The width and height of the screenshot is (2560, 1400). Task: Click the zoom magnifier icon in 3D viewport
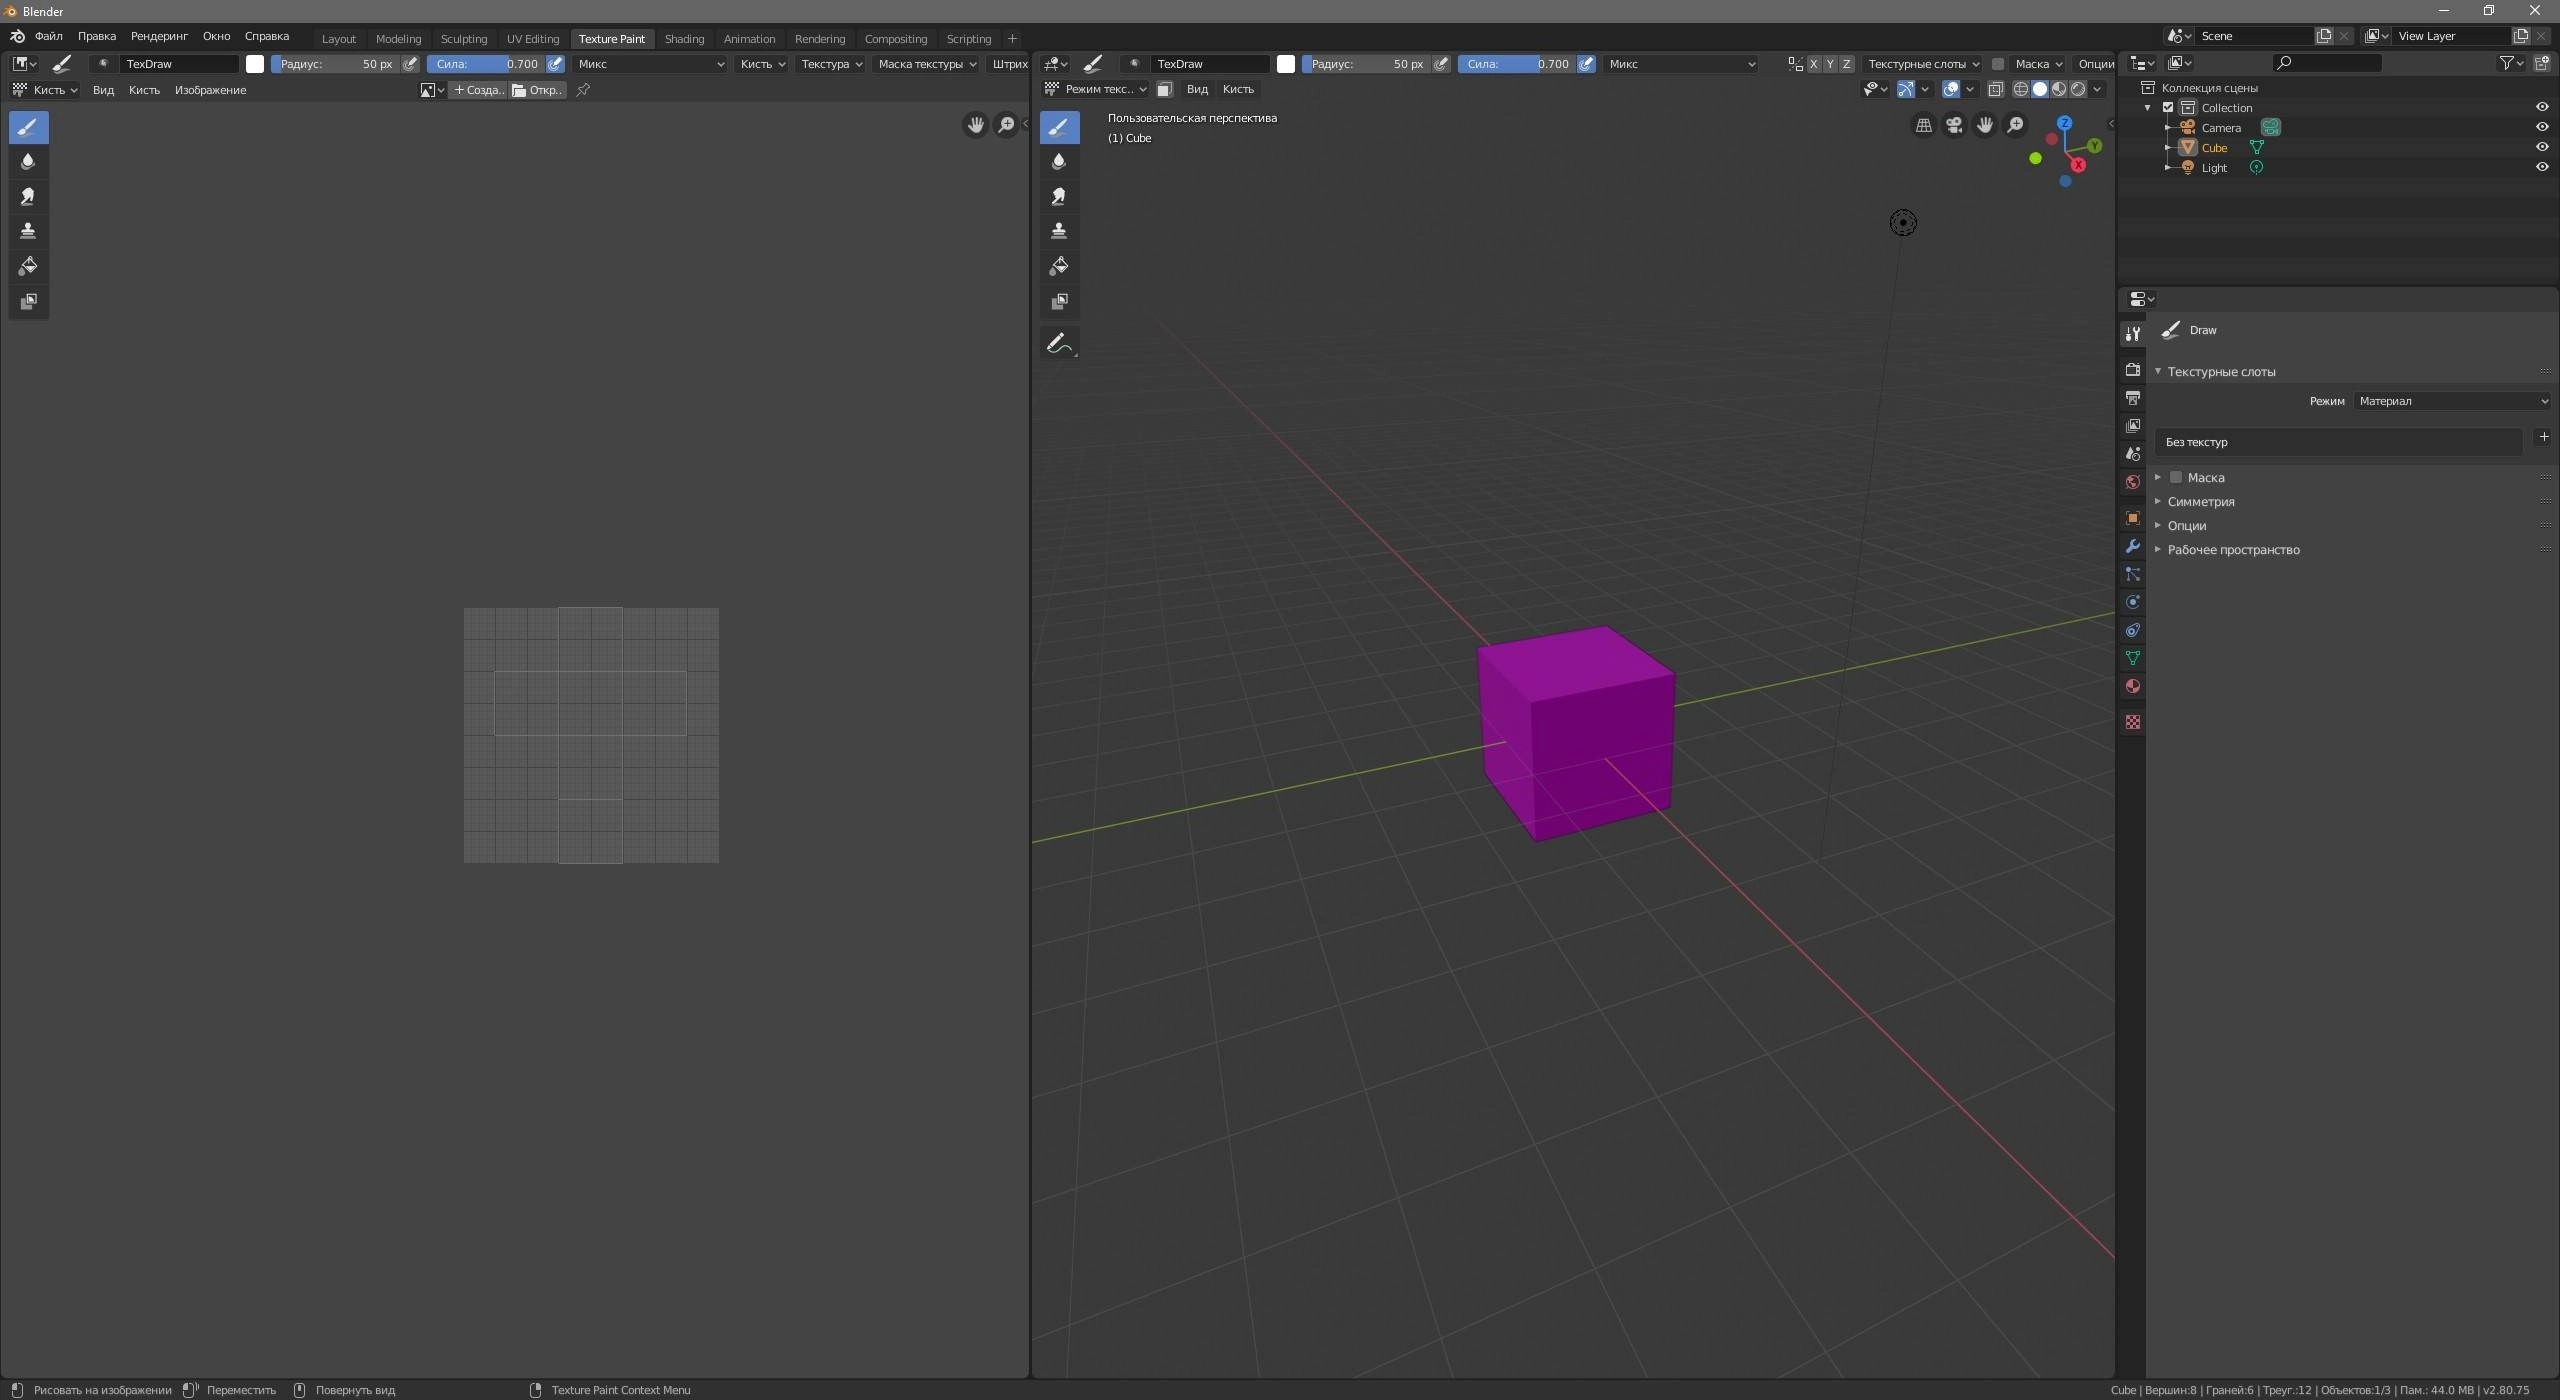click(2016, 125)
